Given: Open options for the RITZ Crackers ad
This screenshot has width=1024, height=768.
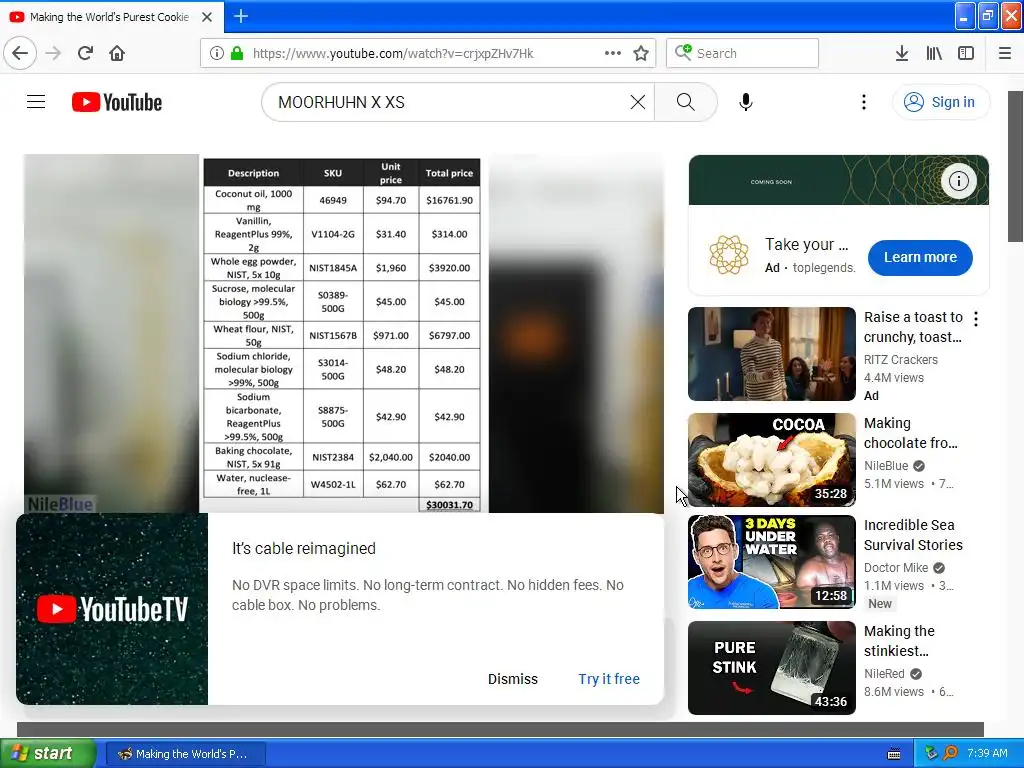Looking at the screenshot, I should 976,319.
